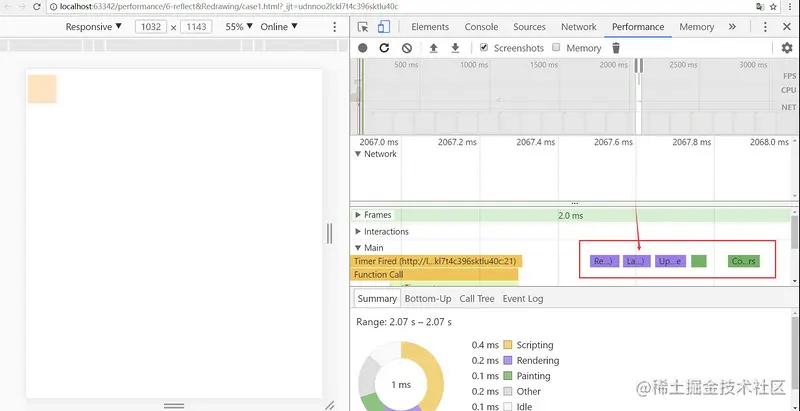Open the Event Log tab
Viewport: 800px width, 411px height.
(522, 299)
